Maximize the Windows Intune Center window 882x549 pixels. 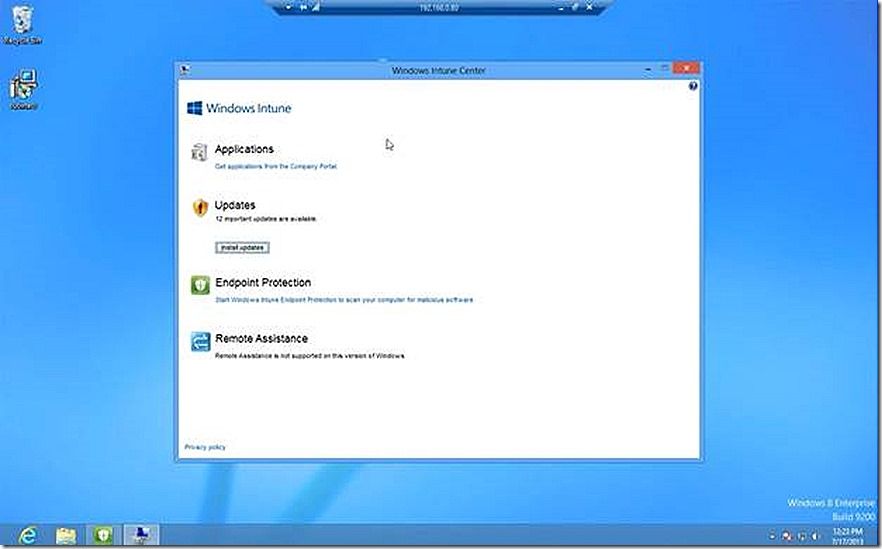[x=664, y=69]
